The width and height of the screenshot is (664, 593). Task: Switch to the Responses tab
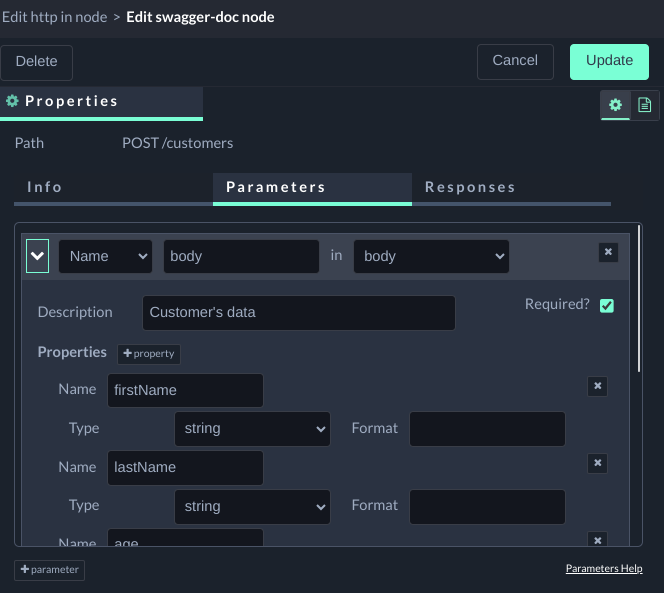click(470, 187)
